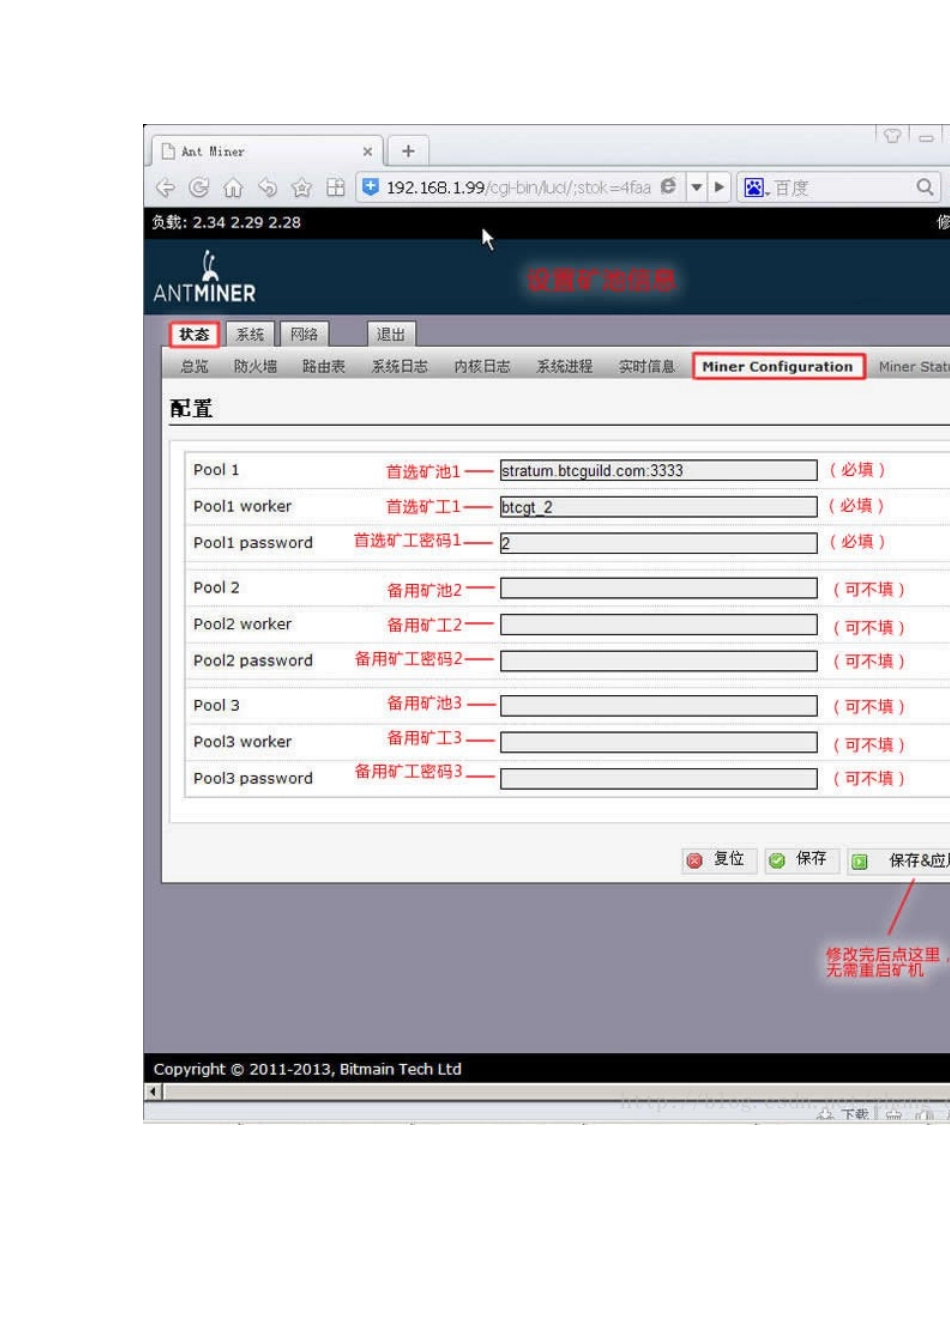Click the magnifier search icon
This screenshot has width=950, height=1344.
click(925, 187)
